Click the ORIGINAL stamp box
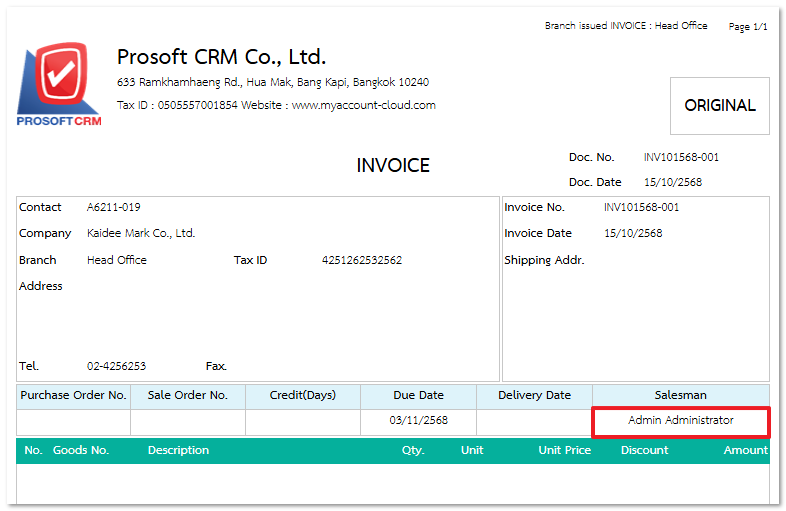Image resolution: width=786 pixels, height=511 pixels. (719, 106)
